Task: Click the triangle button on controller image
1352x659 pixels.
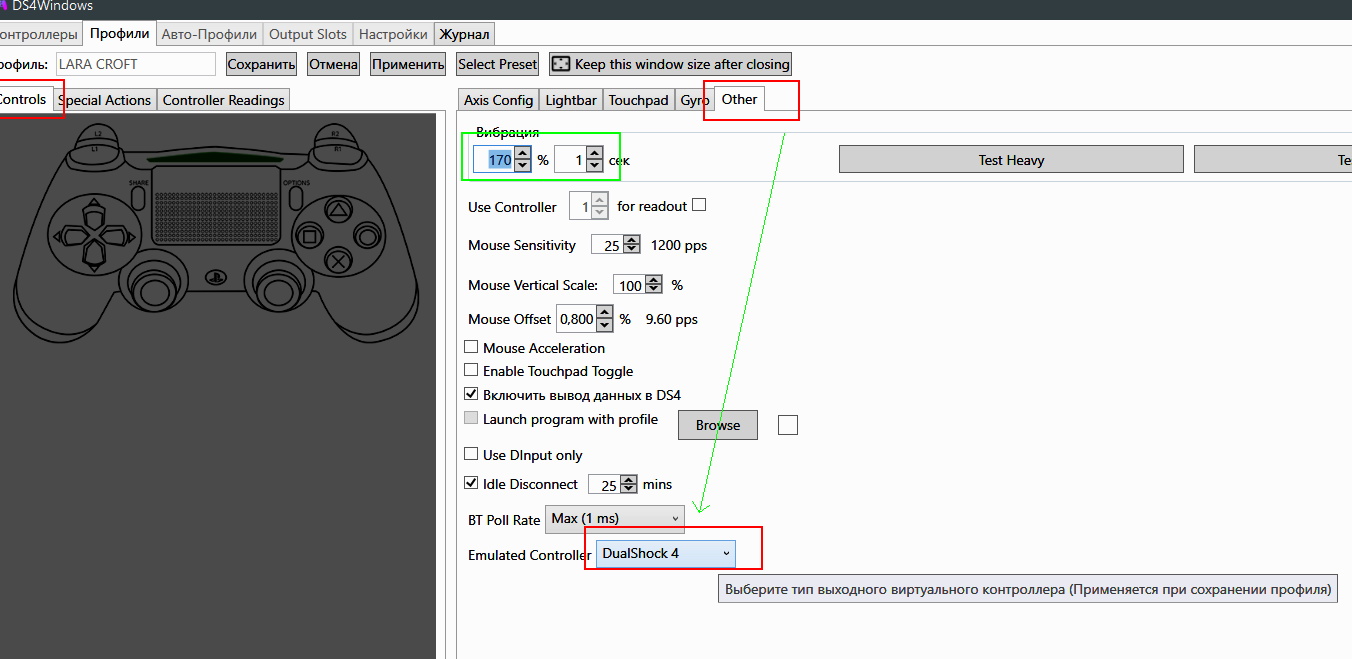Action: tap(338, 211)
